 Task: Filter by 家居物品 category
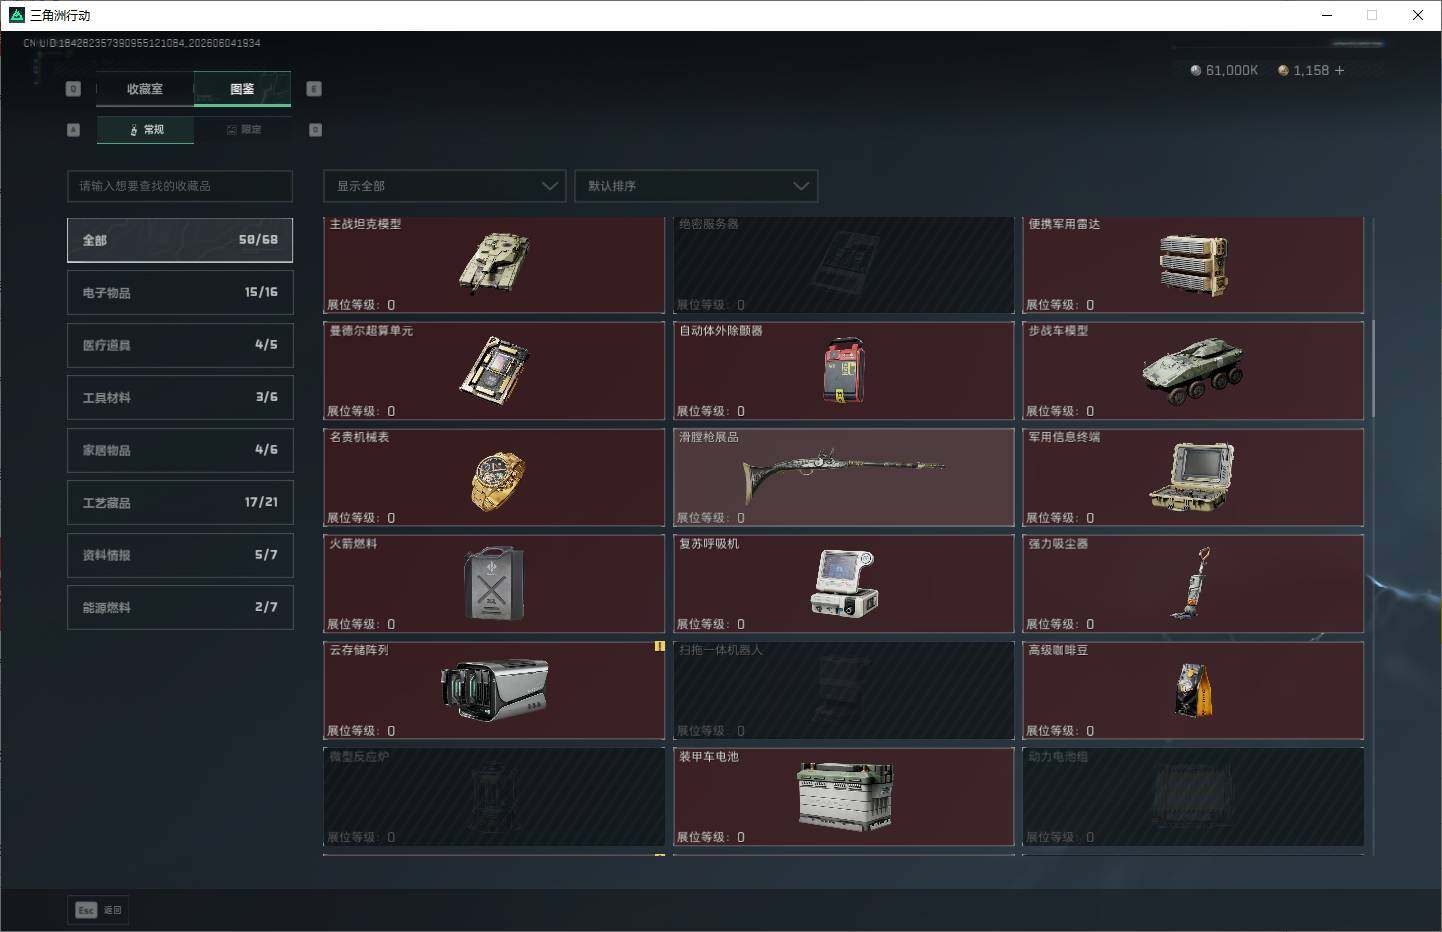pos(180,450)
